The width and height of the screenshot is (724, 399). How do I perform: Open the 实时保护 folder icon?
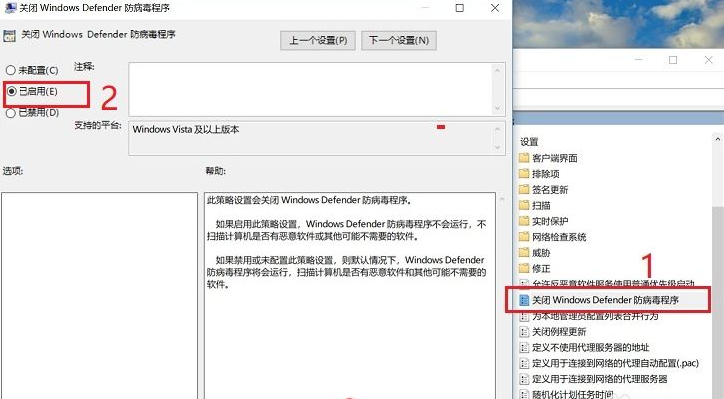(524, 221)
